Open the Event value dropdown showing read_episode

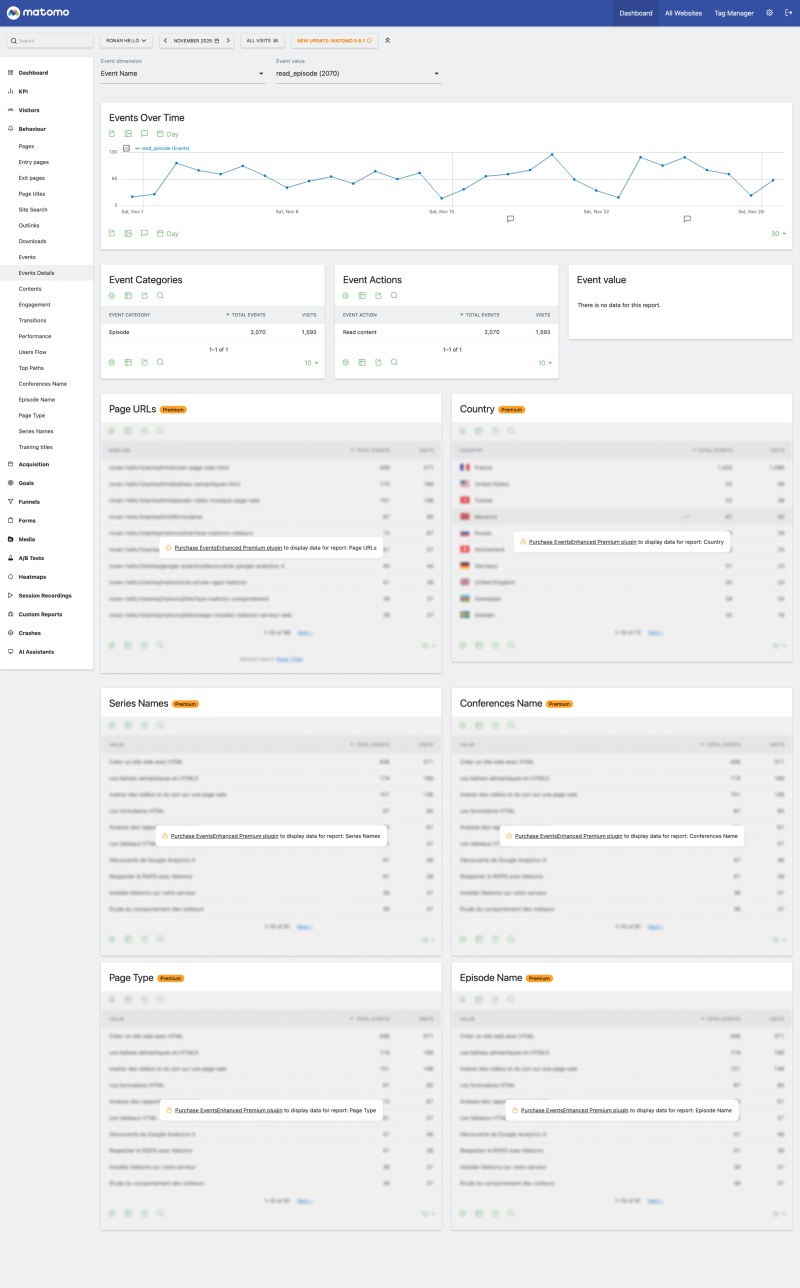click(357, 73)
